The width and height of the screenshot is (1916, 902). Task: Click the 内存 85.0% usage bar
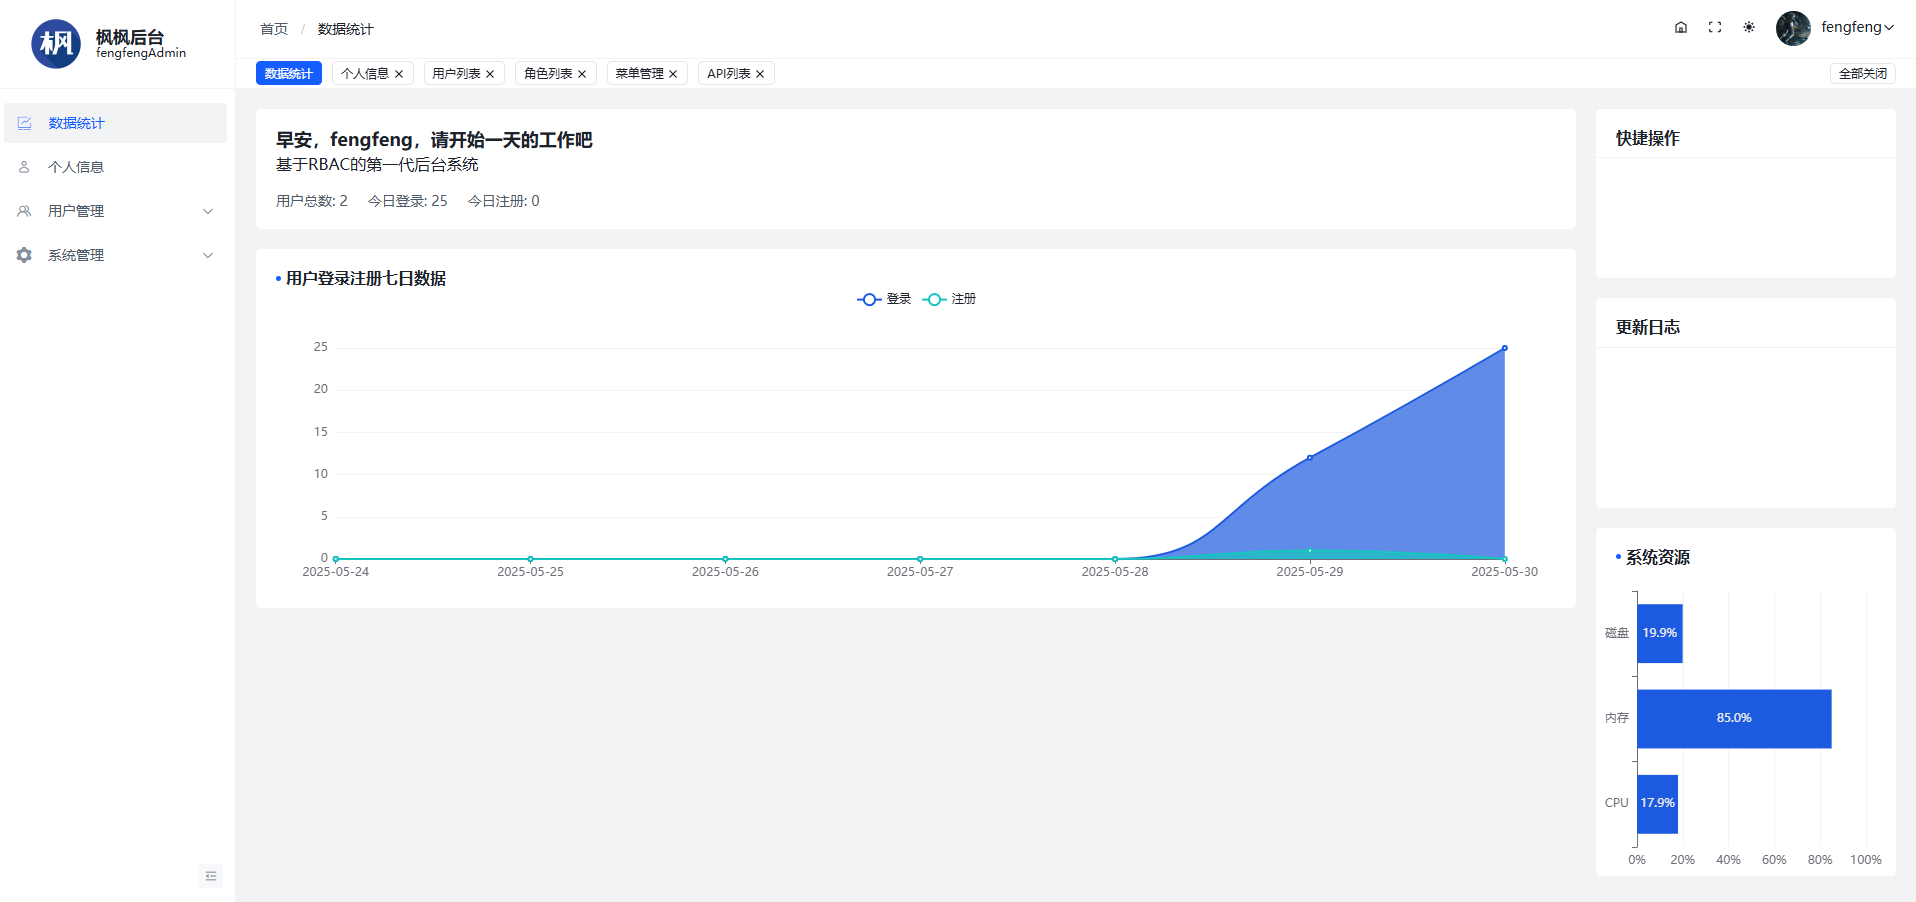coord(1733,718)
